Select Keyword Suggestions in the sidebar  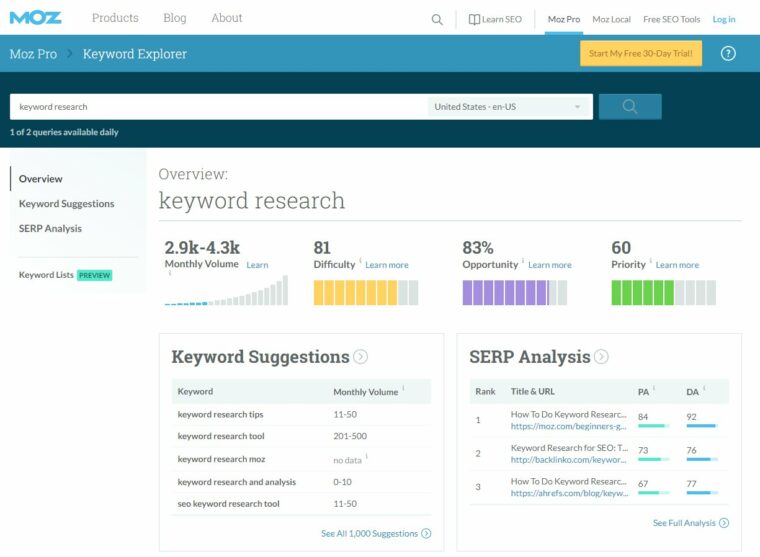66,204
